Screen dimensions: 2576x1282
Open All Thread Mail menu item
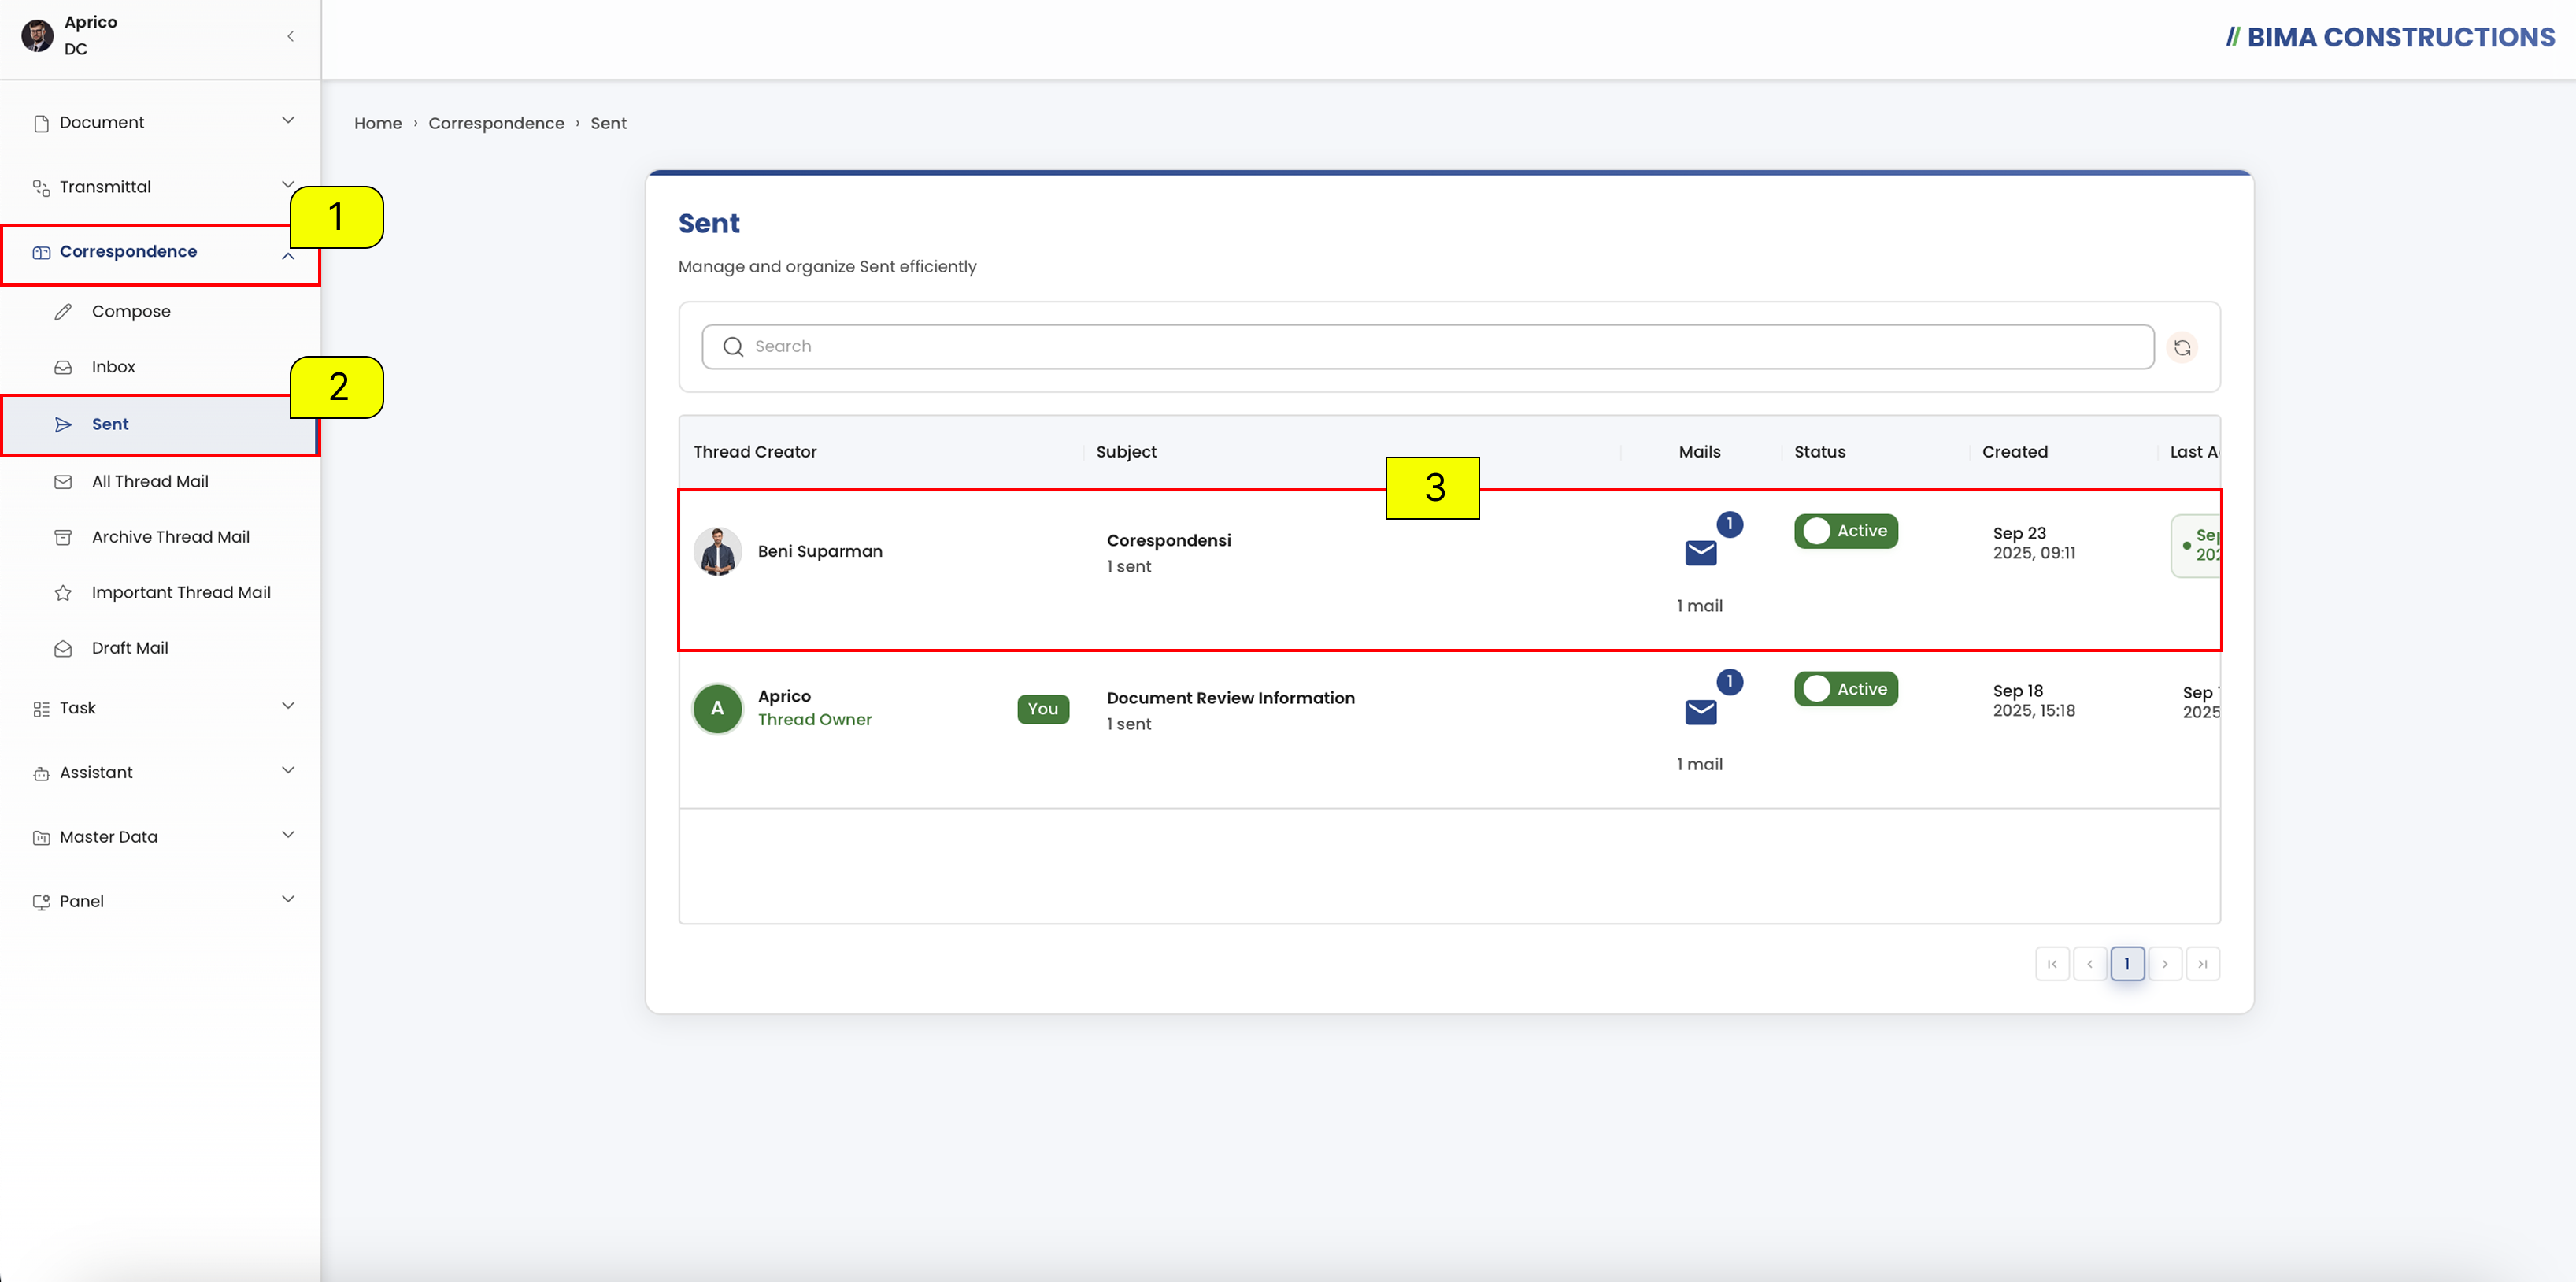tap(160, 482)
